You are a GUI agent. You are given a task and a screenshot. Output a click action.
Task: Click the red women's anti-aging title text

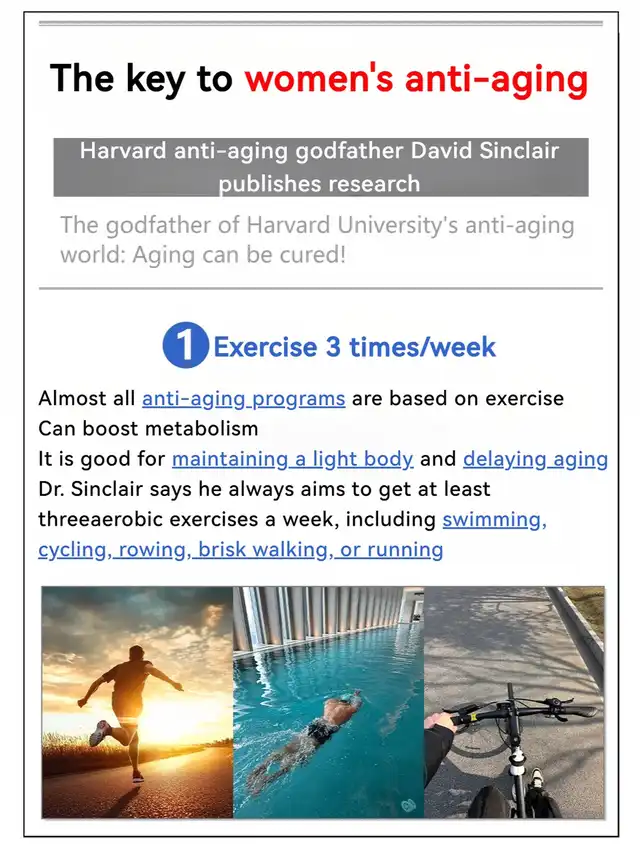[416, 79]
